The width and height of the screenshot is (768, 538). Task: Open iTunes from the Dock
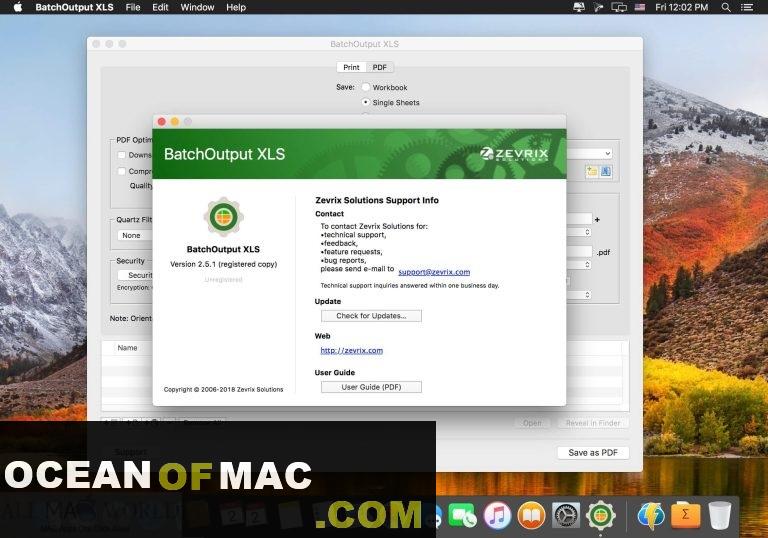coord(497,515)
